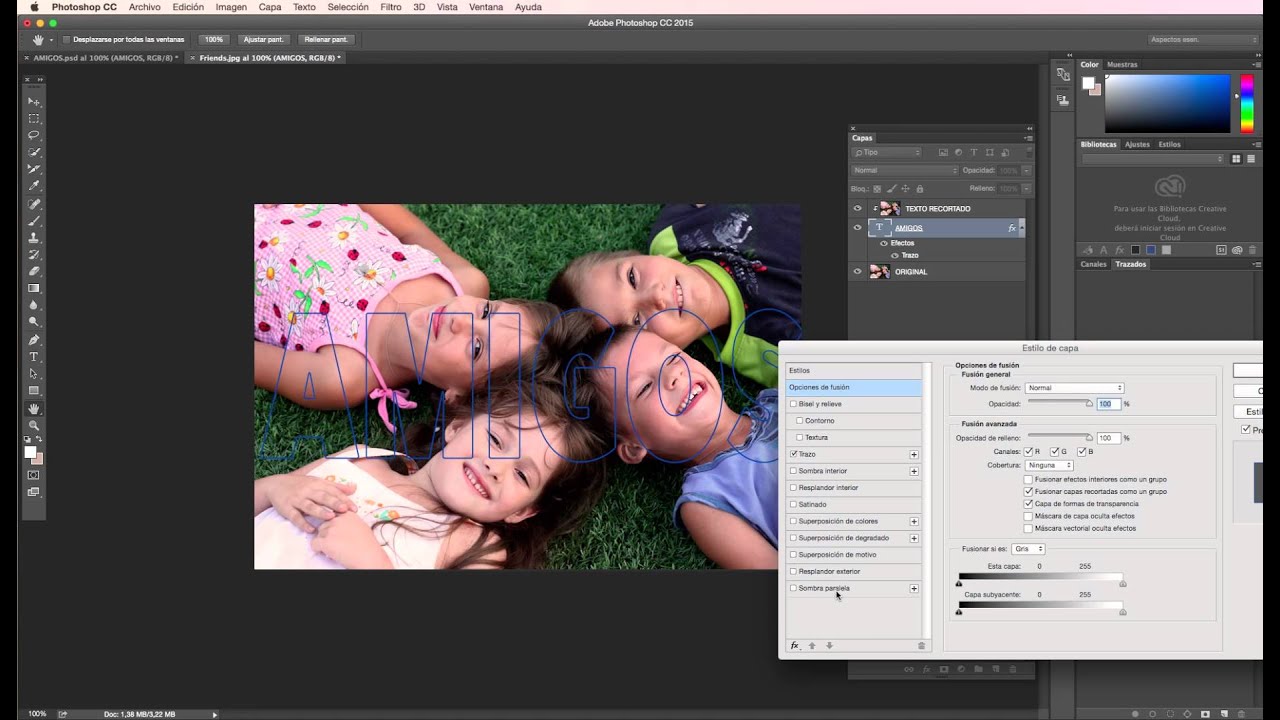Click Rellenar pant. button
1280x720 pixels.
[x=326, y=39]
